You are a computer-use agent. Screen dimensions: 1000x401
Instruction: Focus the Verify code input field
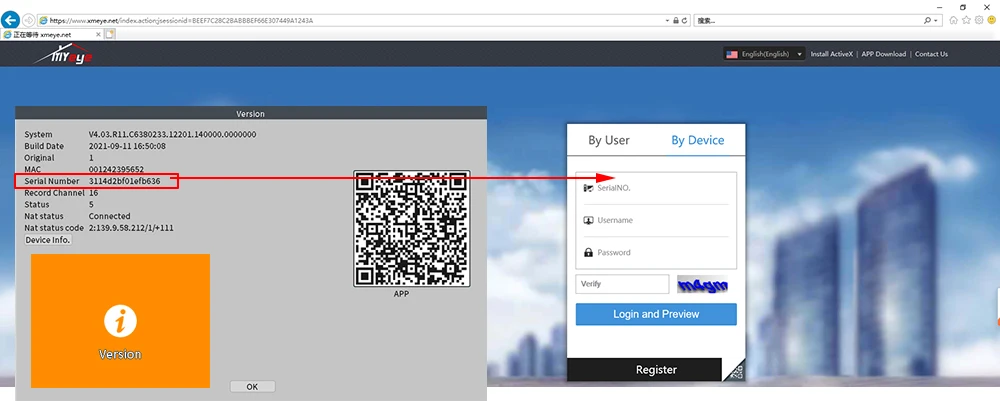click(622, 284)
